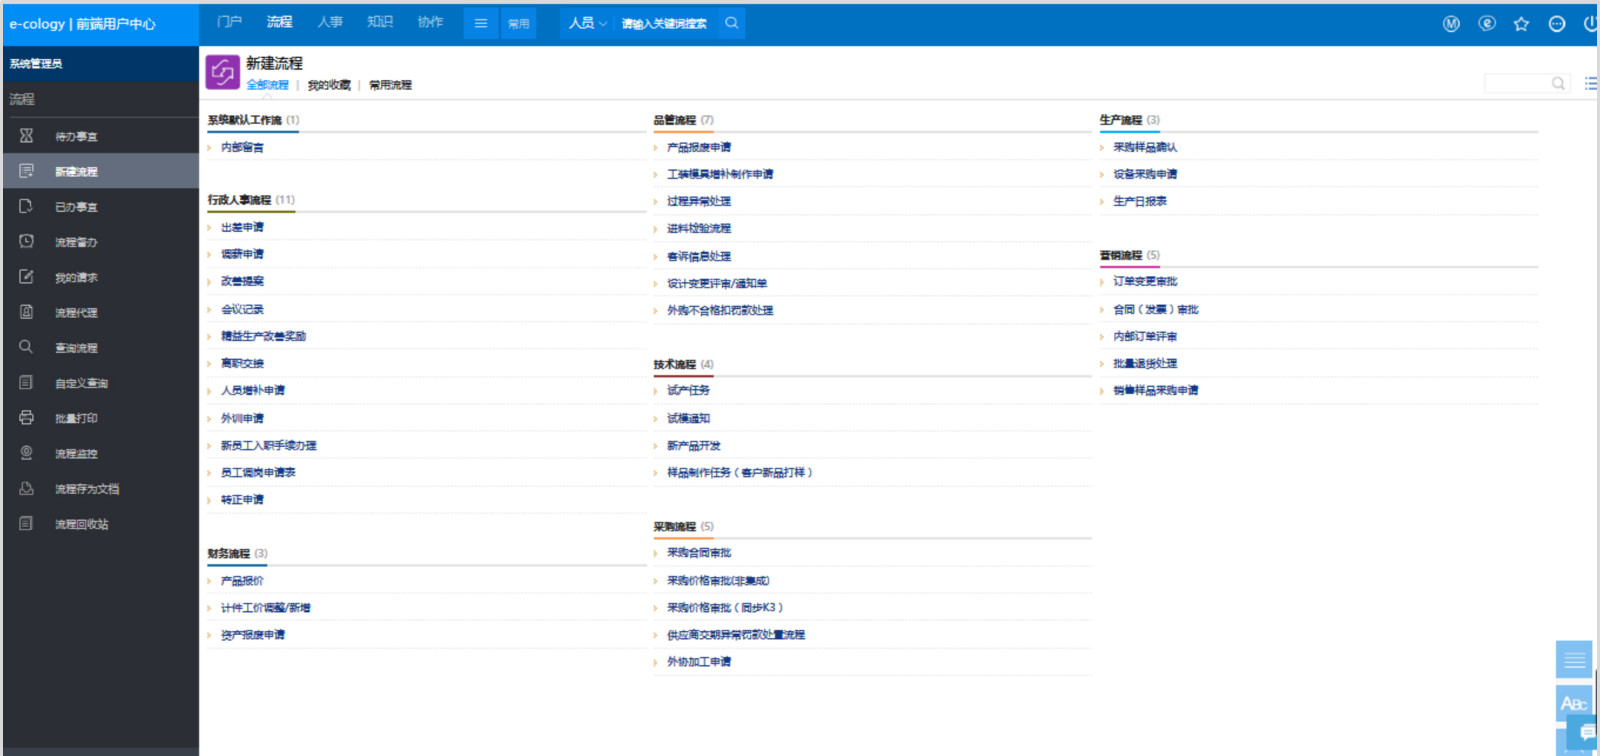Image resolution: width=1600 pixels, height=756 pixels.
Task: Select the 全部流程 tab
Action: click(x=267, y=85)
